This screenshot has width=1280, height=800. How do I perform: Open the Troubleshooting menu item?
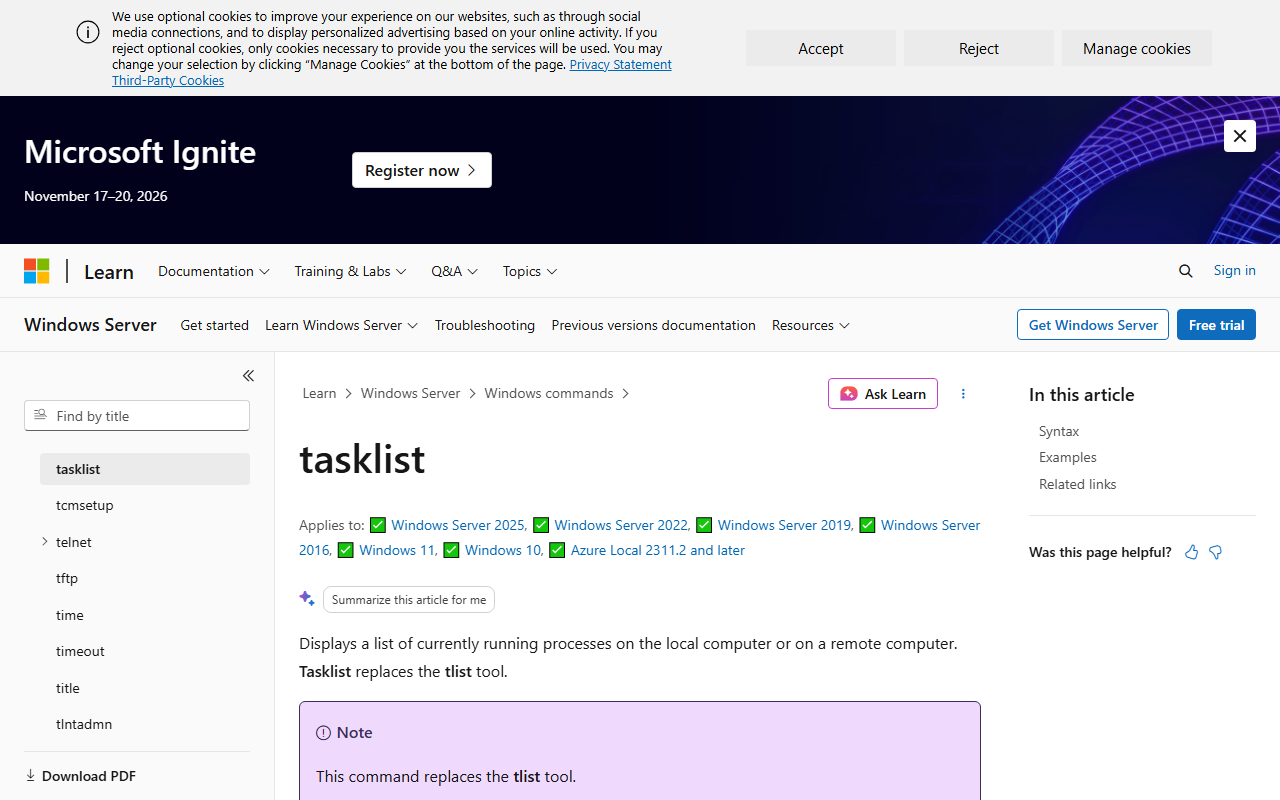[485, 325]
